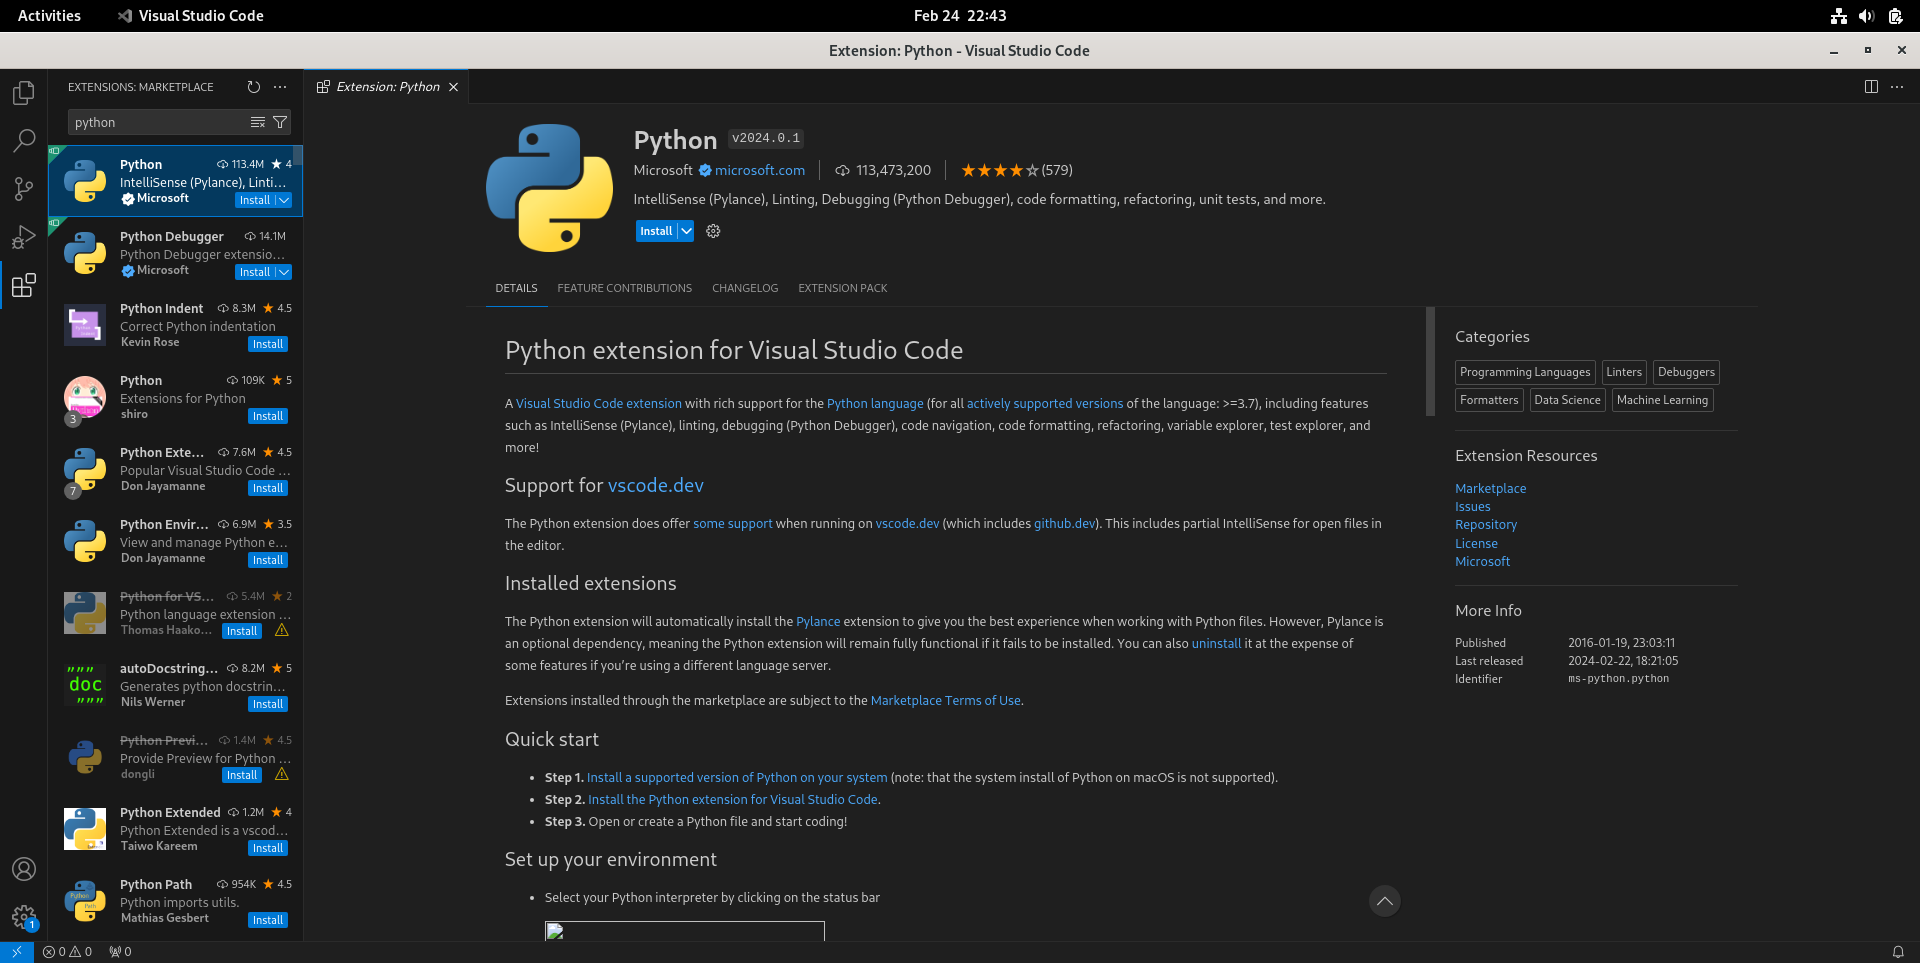Switch to the Details tab
The height and width of the screenshot is (963, 1920).
516,288
